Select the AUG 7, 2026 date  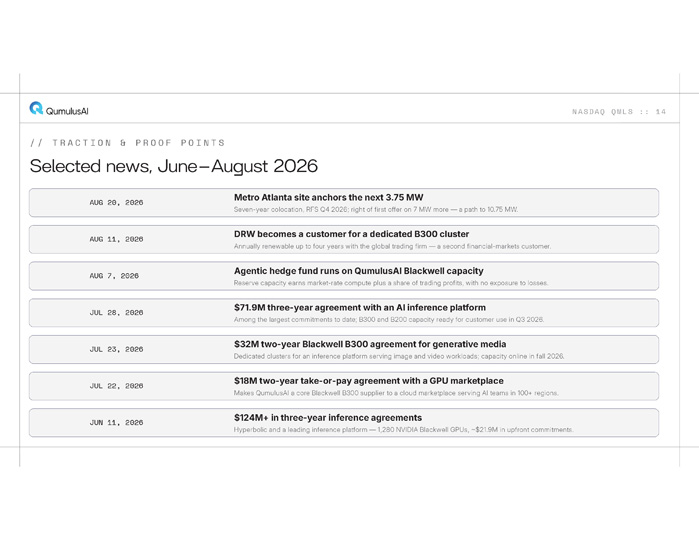(x=114, y=276)
